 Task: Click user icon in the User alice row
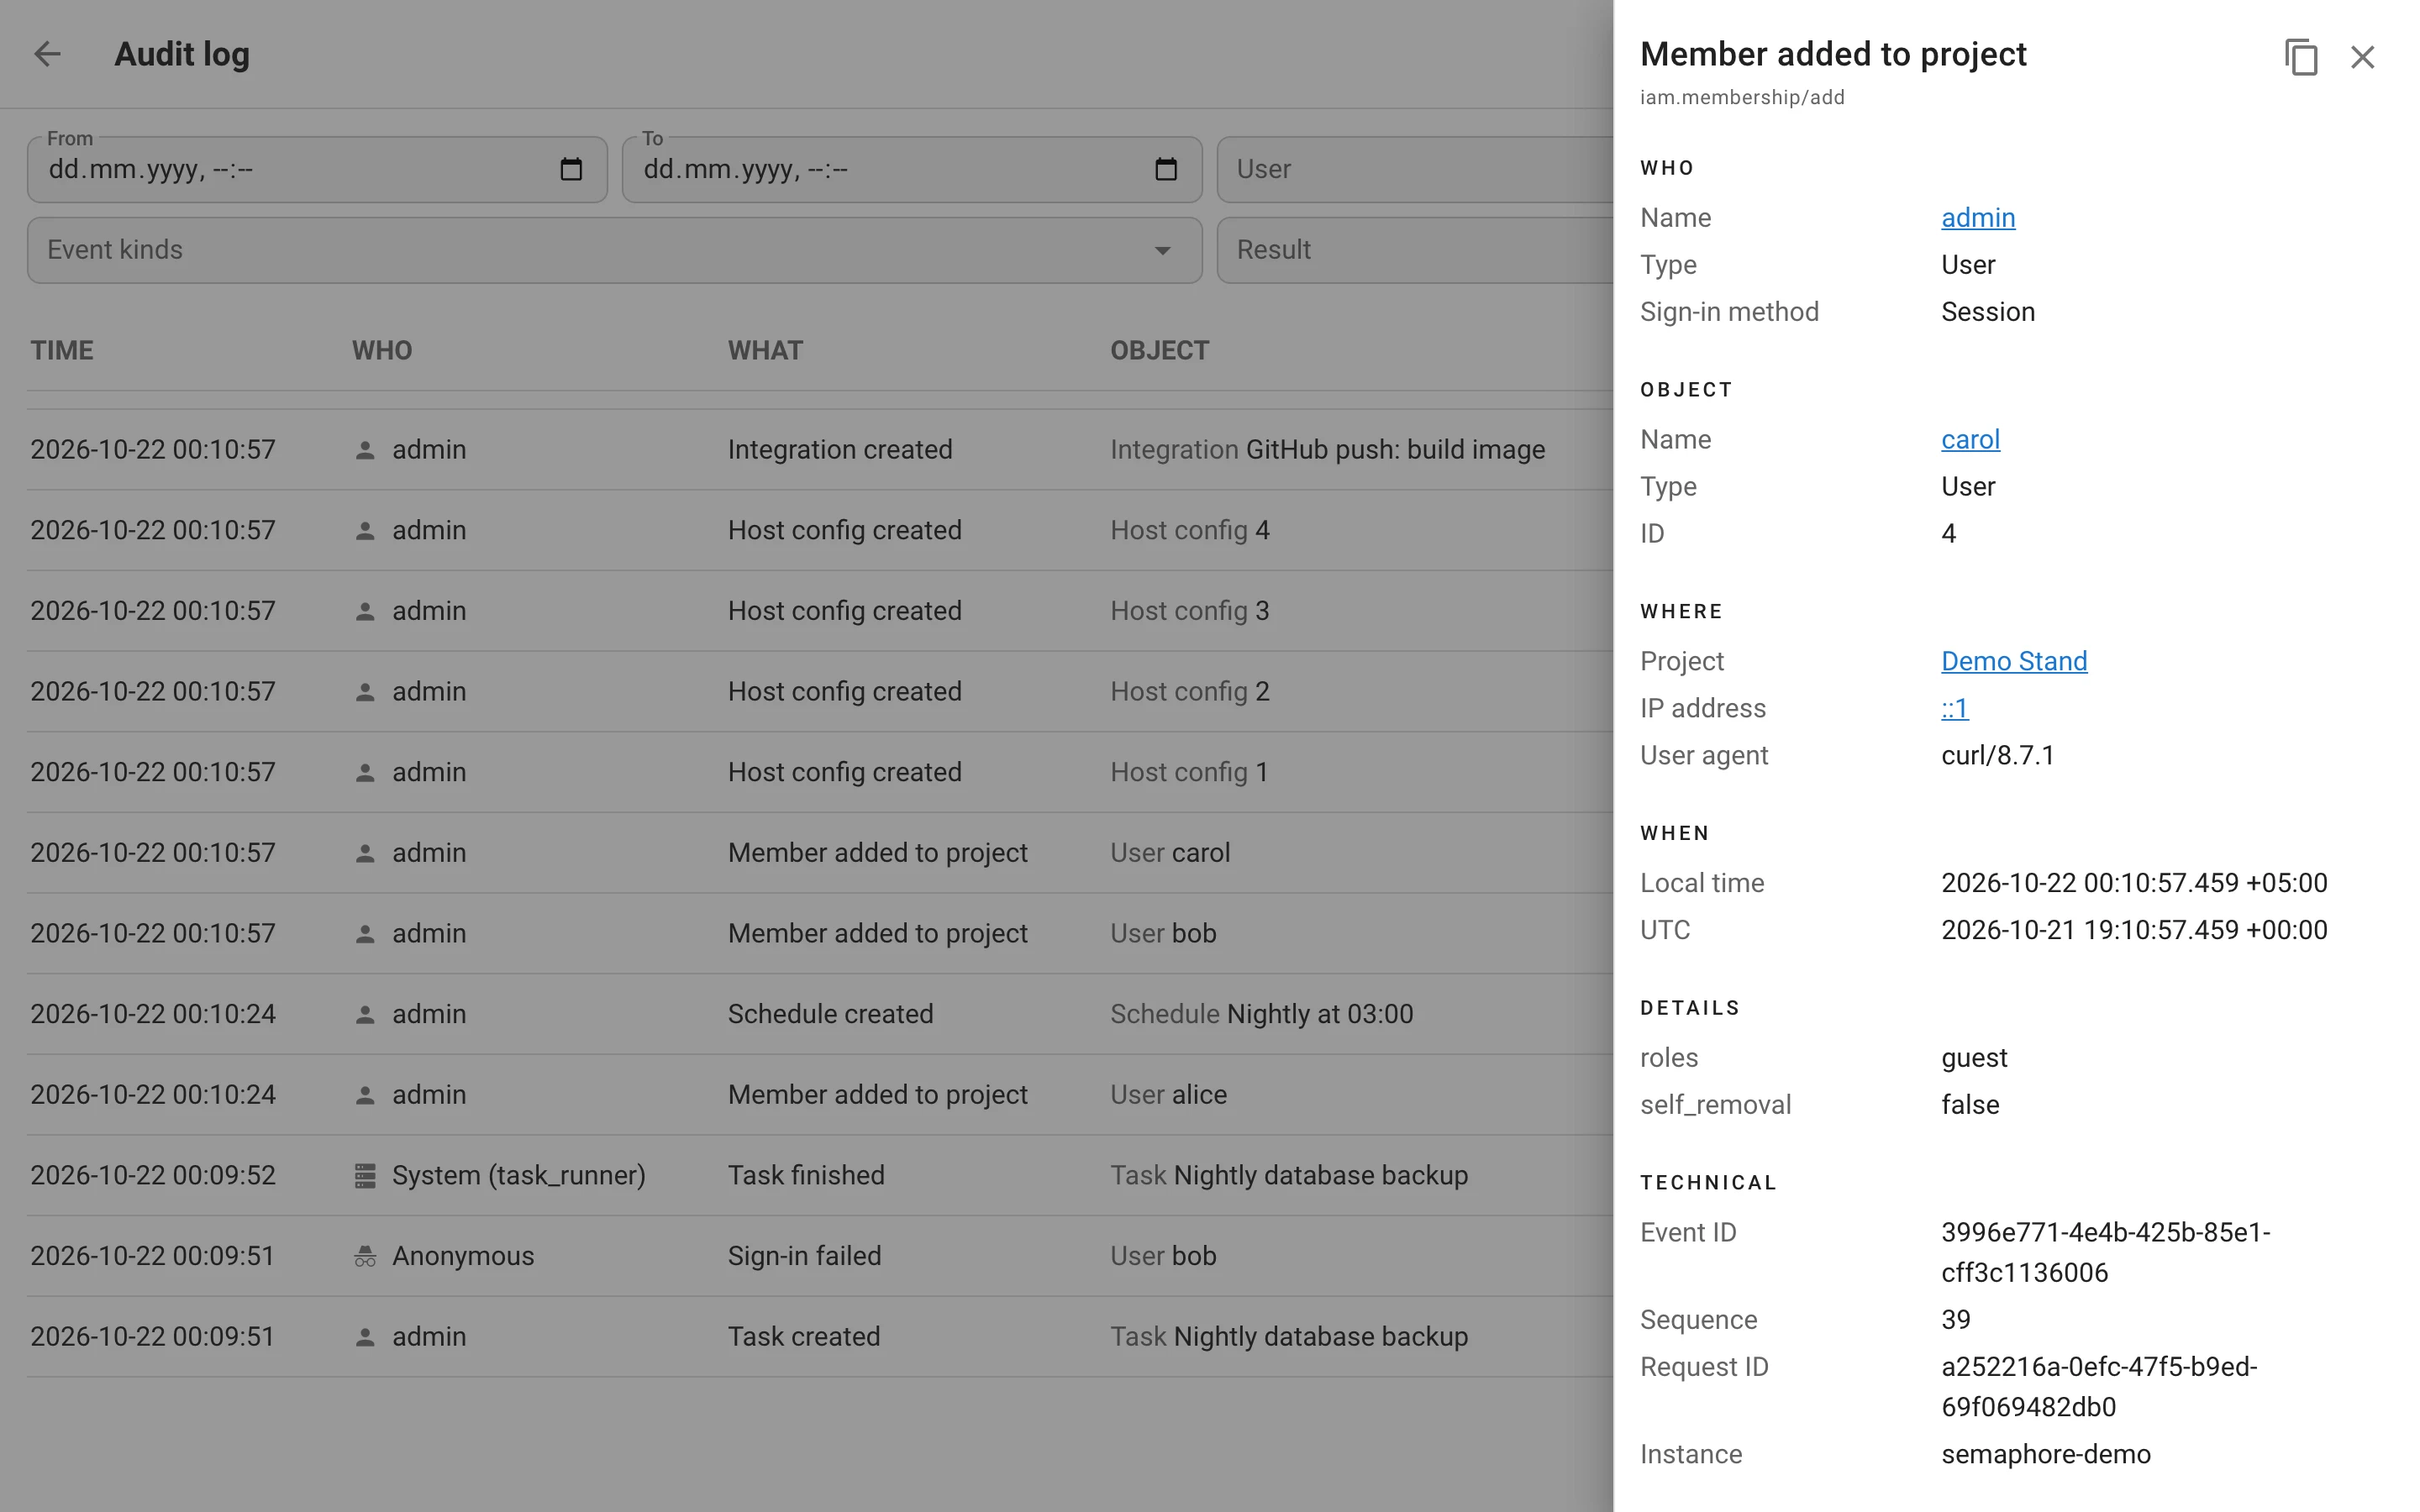pyautogui.click(x=365, y=1095)
